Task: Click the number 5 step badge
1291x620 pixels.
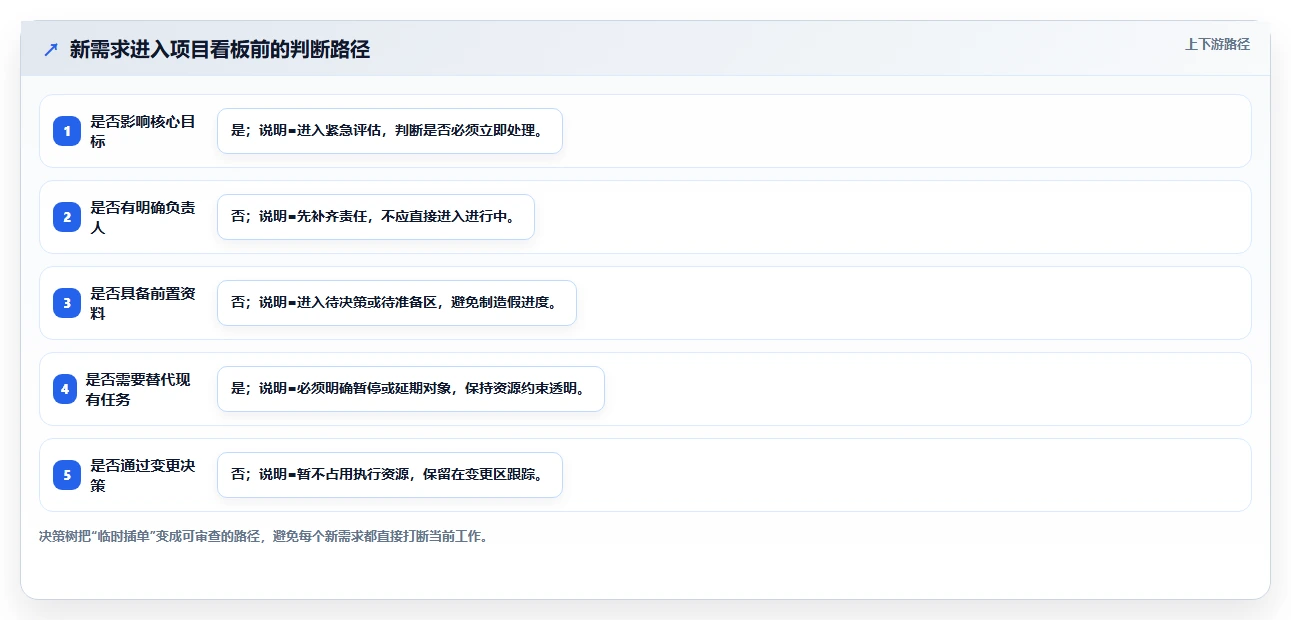Action: [x=67, y=475]
